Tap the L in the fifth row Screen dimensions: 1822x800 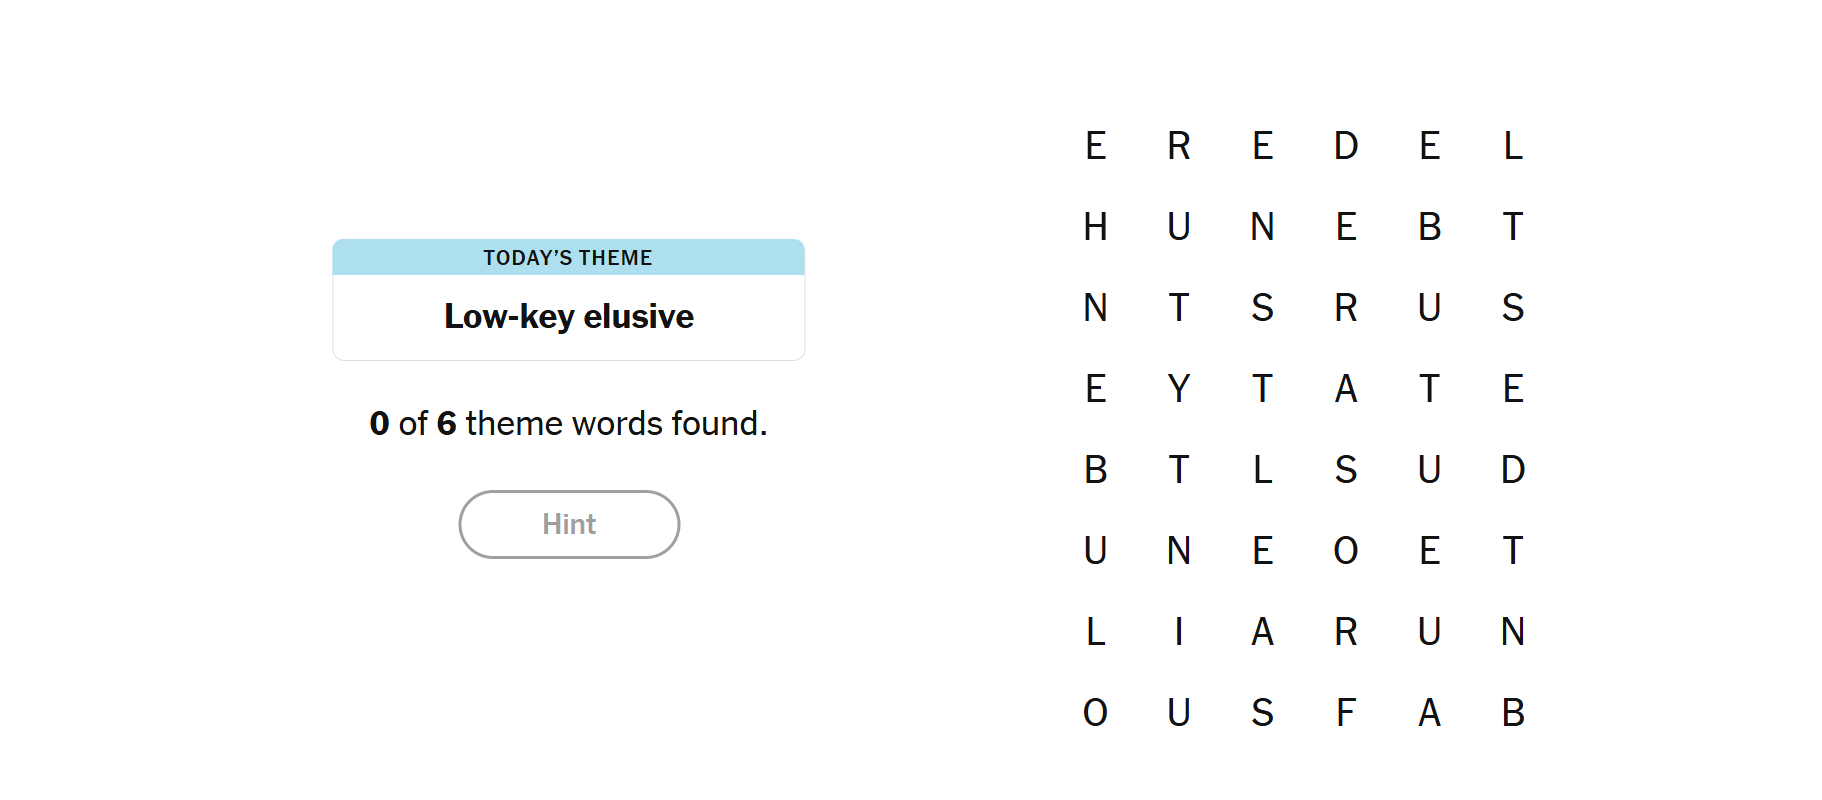pyautogui.click(x=1262, y=469)
